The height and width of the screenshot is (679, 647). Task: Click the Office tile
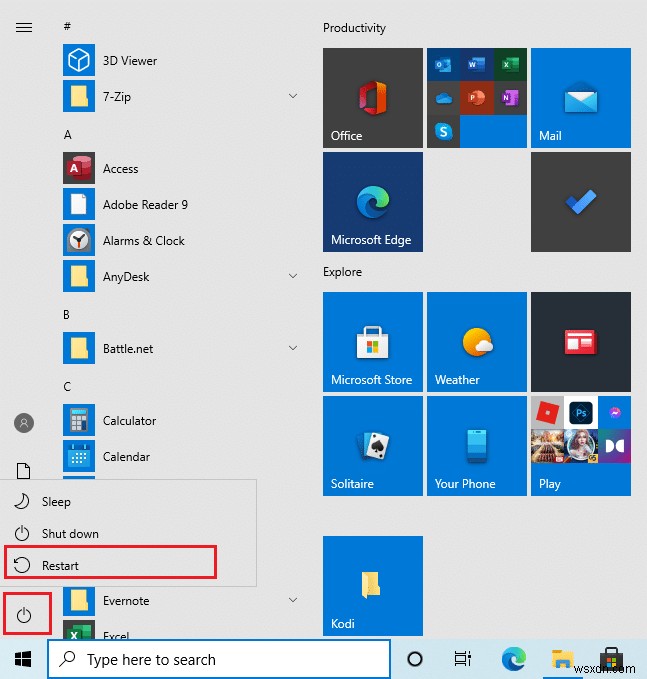click(x=373, y=98)
